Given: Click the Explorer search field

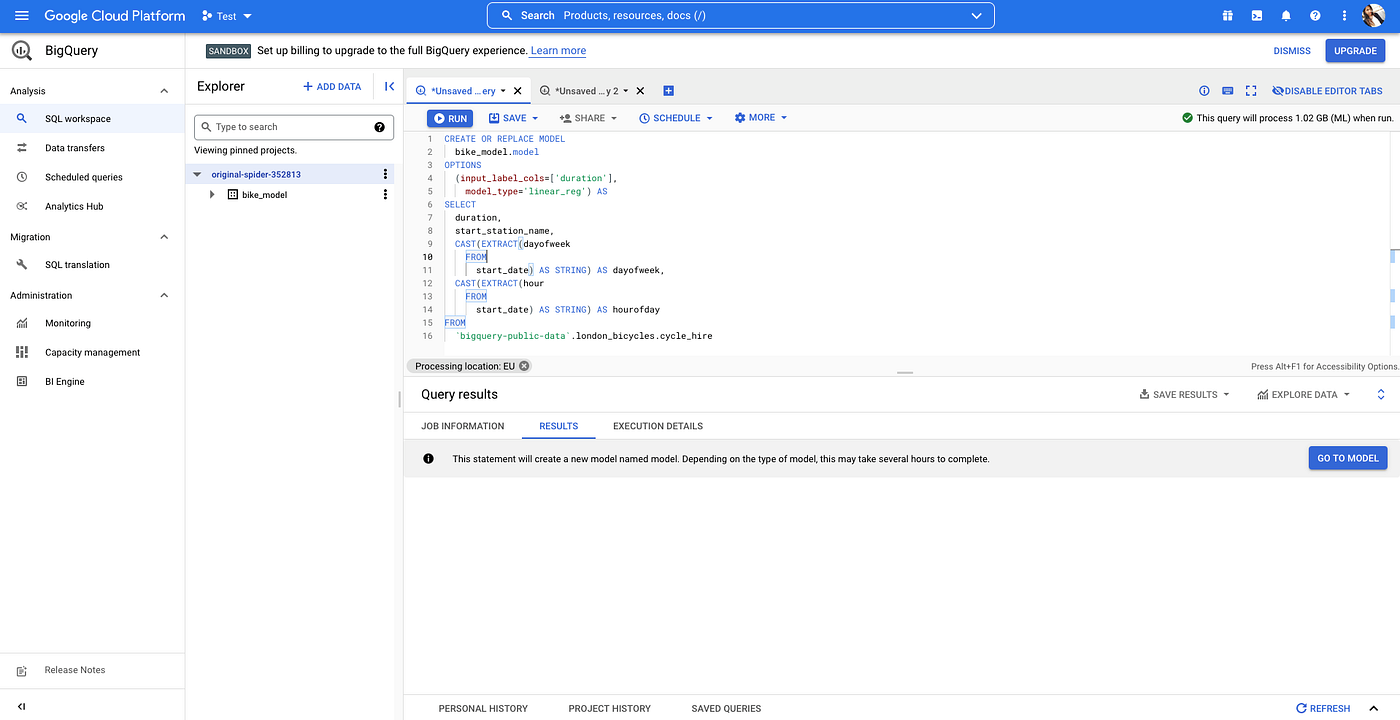Looking at the screenshot, I should click(290, 127).
